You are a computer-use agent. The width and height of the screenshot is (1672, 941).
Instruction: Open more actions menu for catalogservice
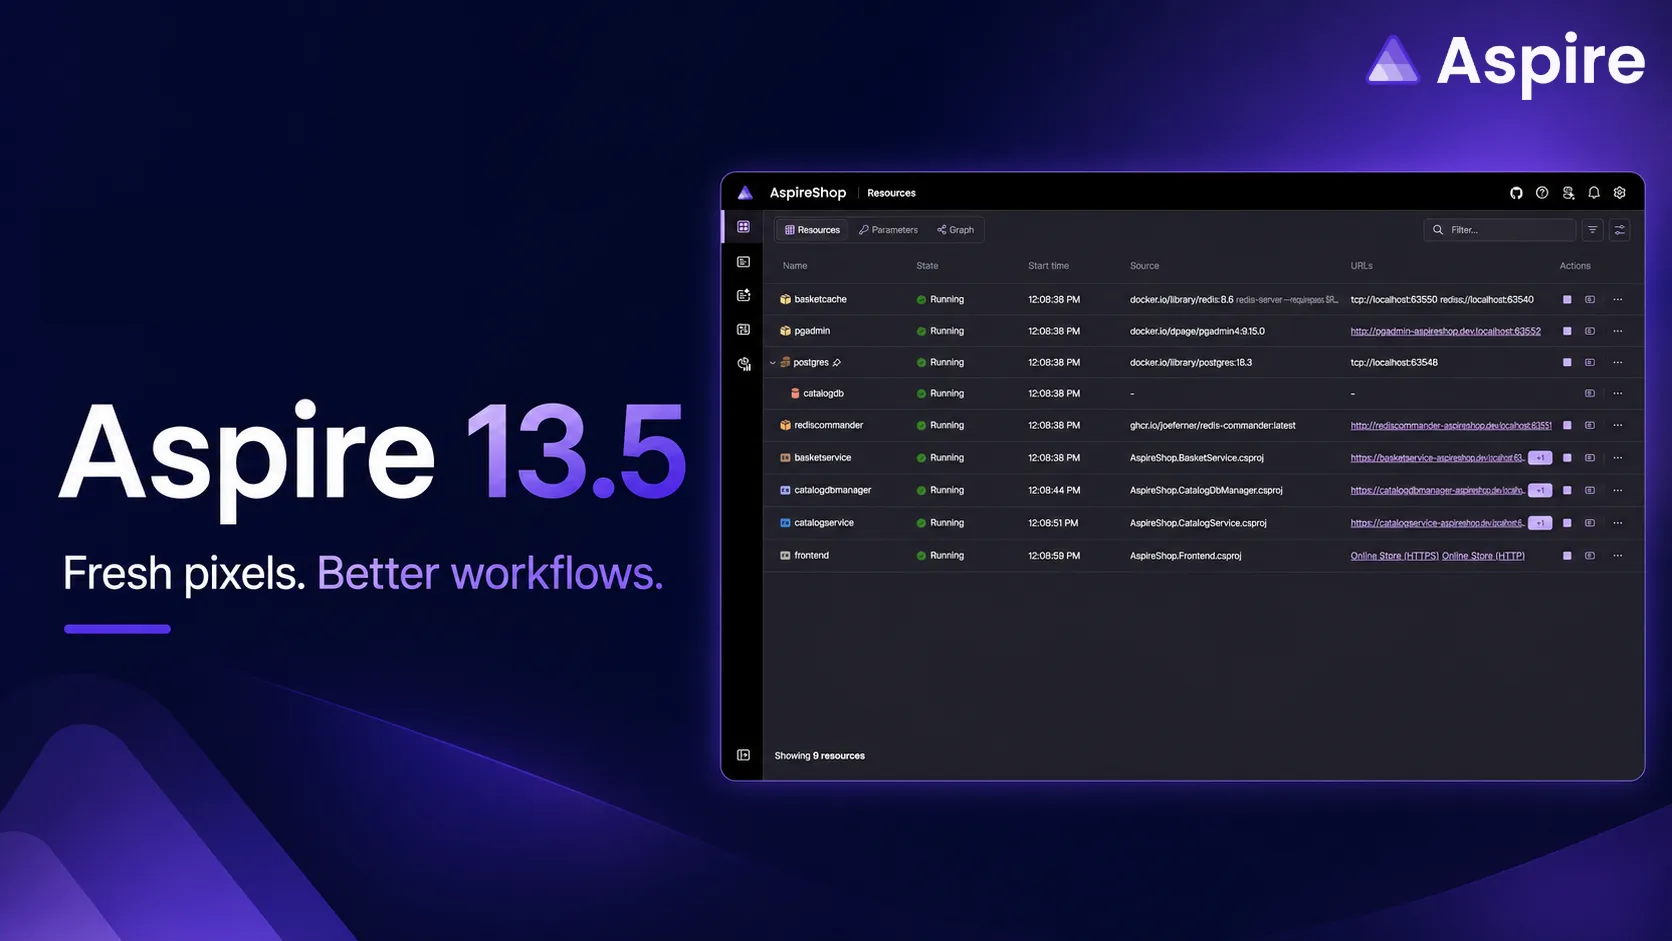click(x=1618, y=523)
